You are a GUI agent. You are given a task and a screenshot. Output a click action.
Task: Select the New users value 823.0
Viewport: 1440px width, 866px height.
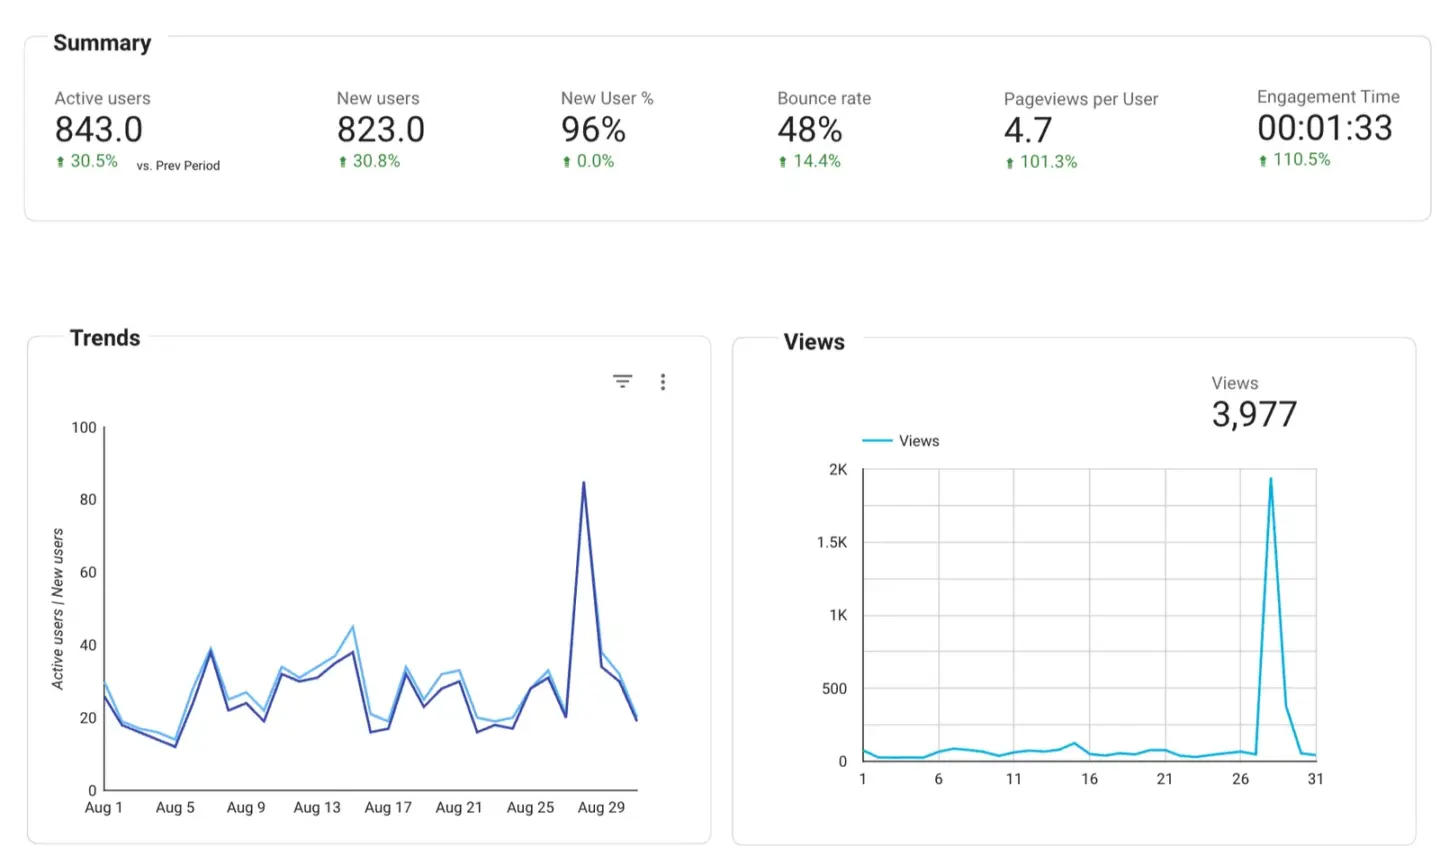click(381, 130)
